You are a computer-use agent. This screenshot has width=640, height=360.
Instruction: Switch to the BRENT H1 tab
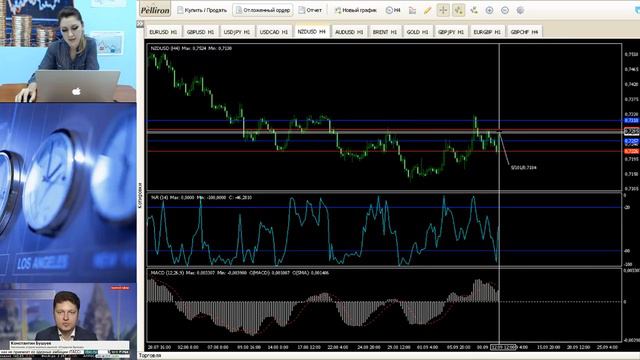pos(384,32)
